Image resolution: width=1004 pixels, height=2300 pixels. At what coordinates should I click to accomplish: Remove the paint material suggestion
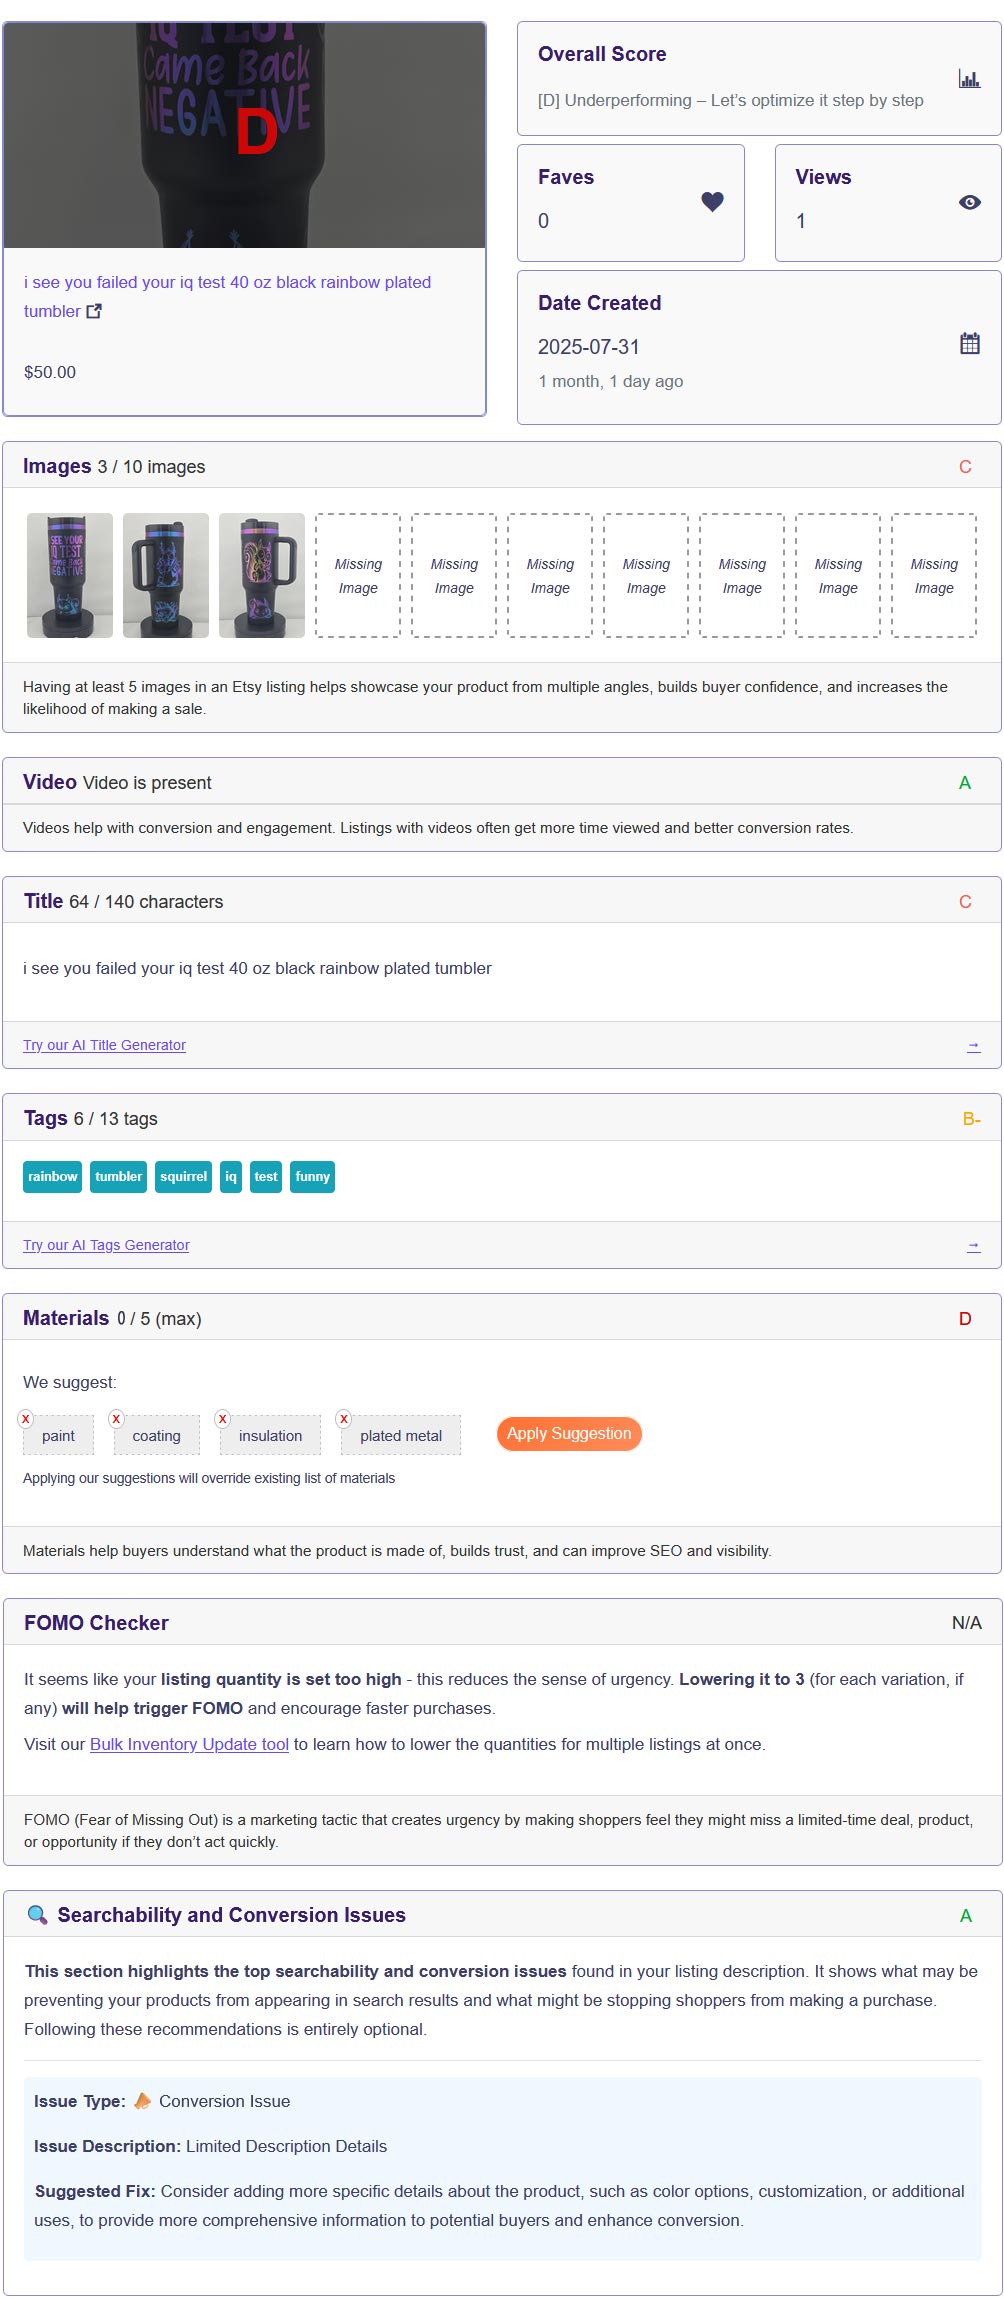click(26, 1418)
